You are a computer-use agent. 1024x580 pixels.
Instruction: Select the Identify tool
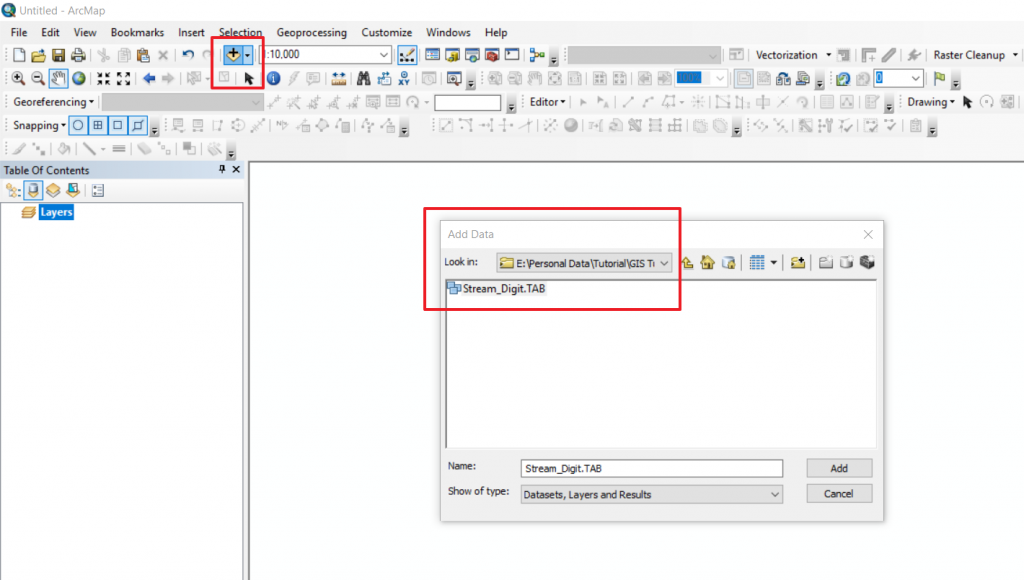273,79
